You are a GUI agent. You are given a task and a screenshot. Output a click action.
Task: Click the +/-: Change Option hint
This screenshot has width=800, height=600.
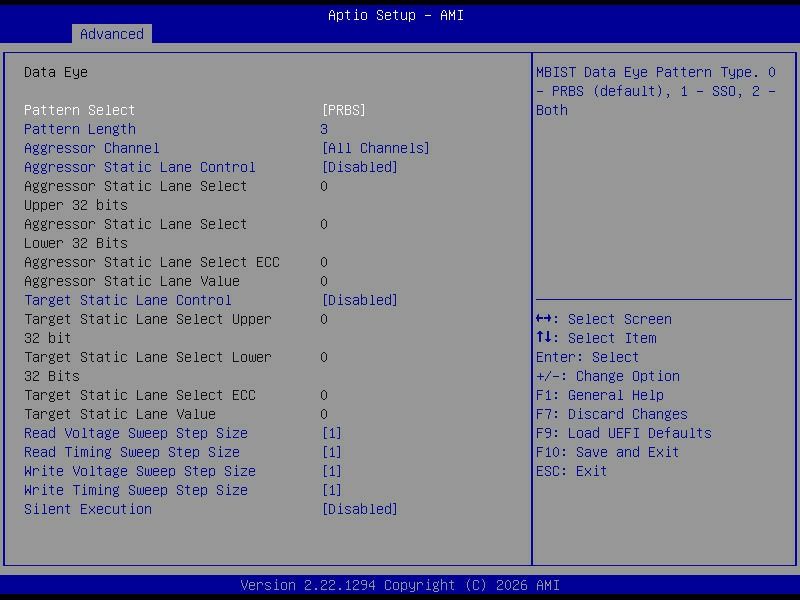(x=608, y=376)
